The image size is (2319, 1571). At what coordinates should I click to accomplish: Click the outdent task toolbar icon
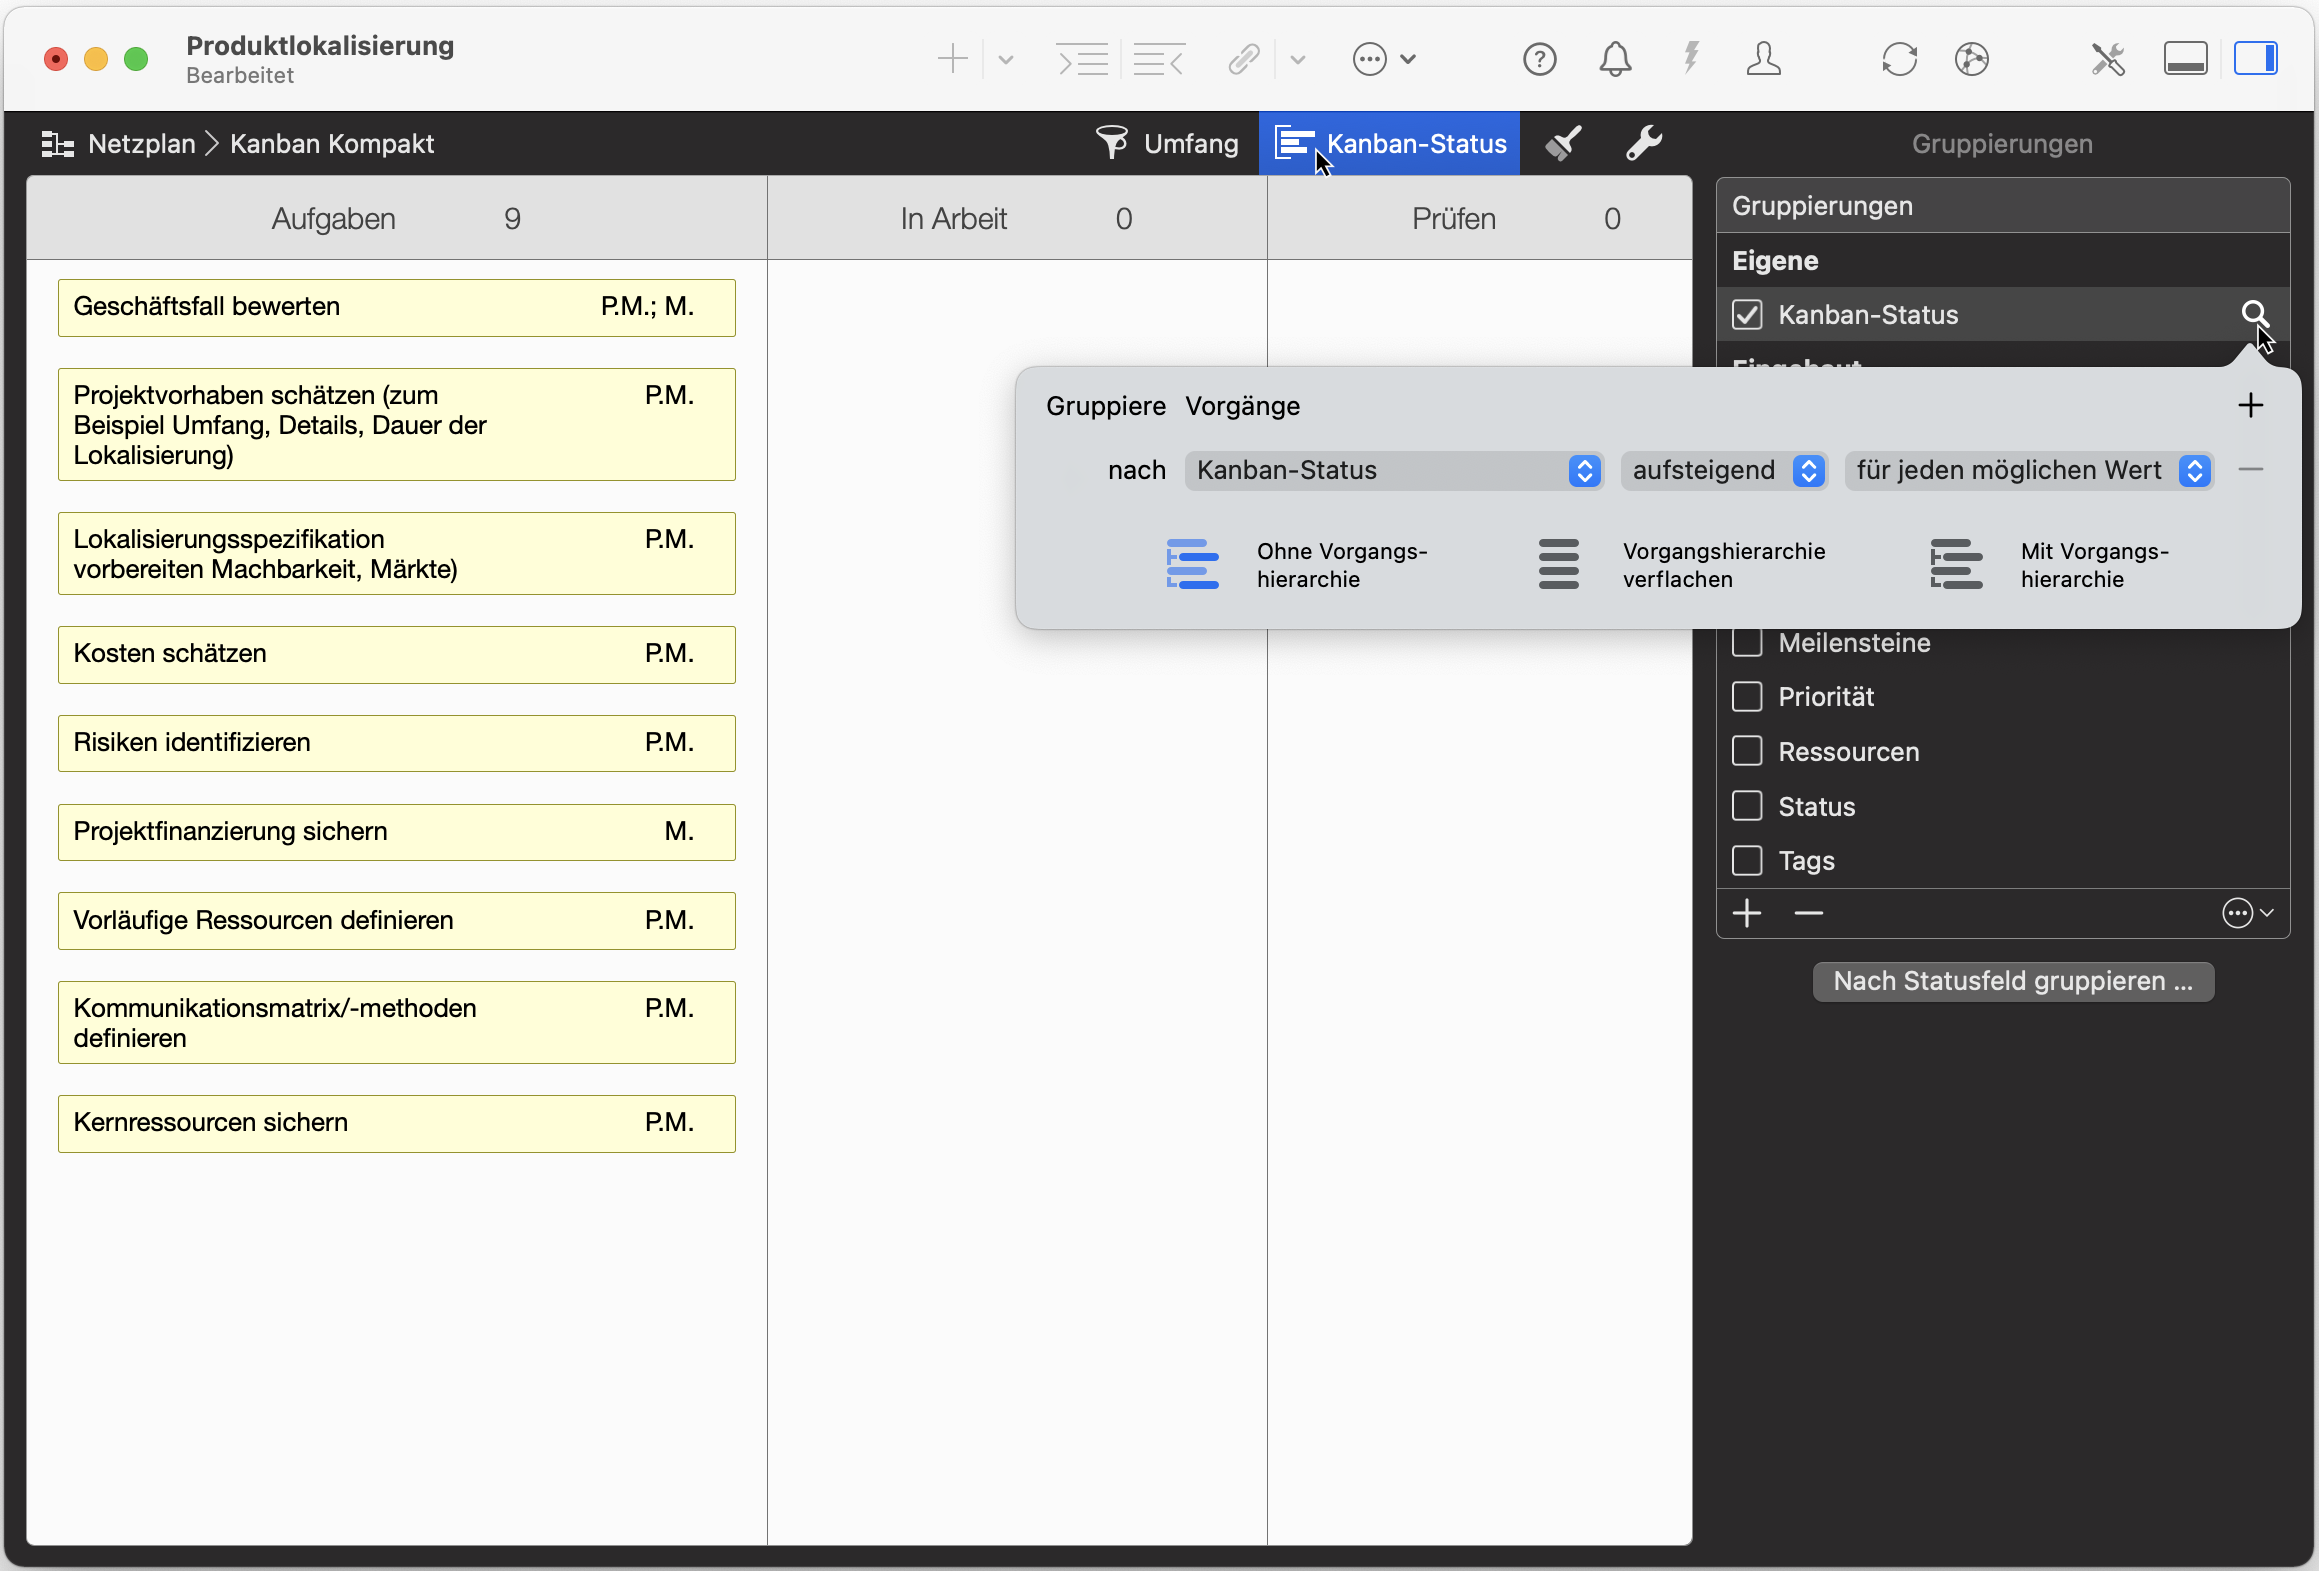point(1159,60)
